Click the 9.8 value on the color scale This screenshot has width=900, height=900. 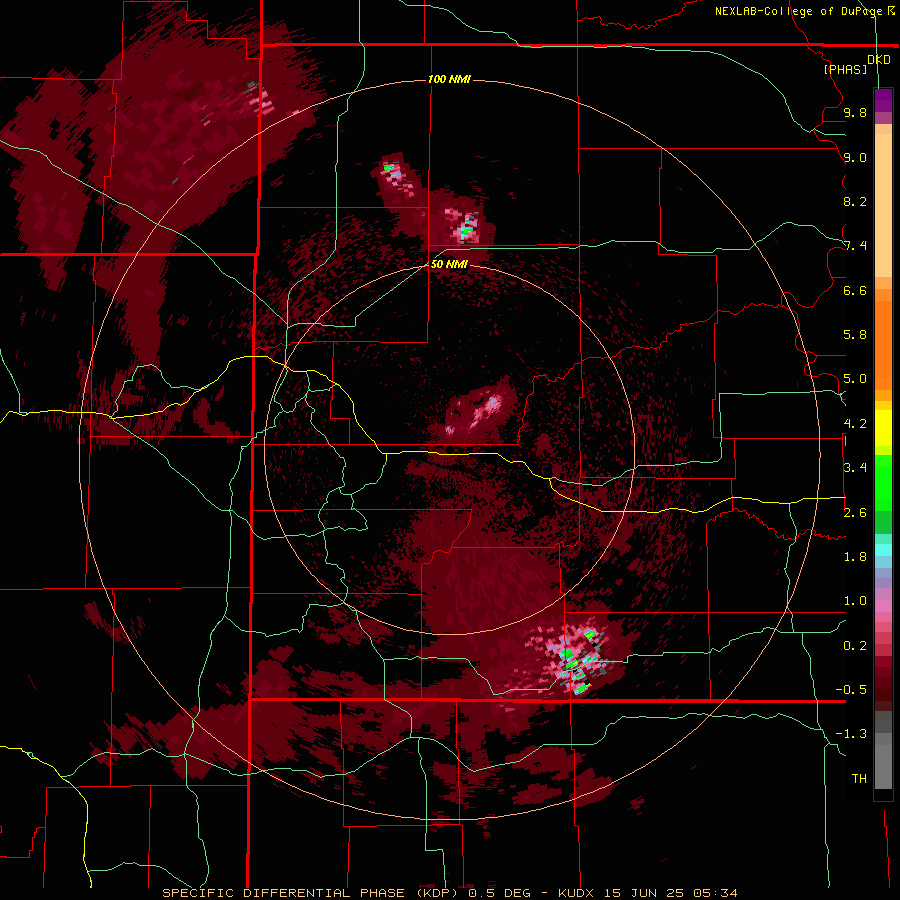[855, 112]
